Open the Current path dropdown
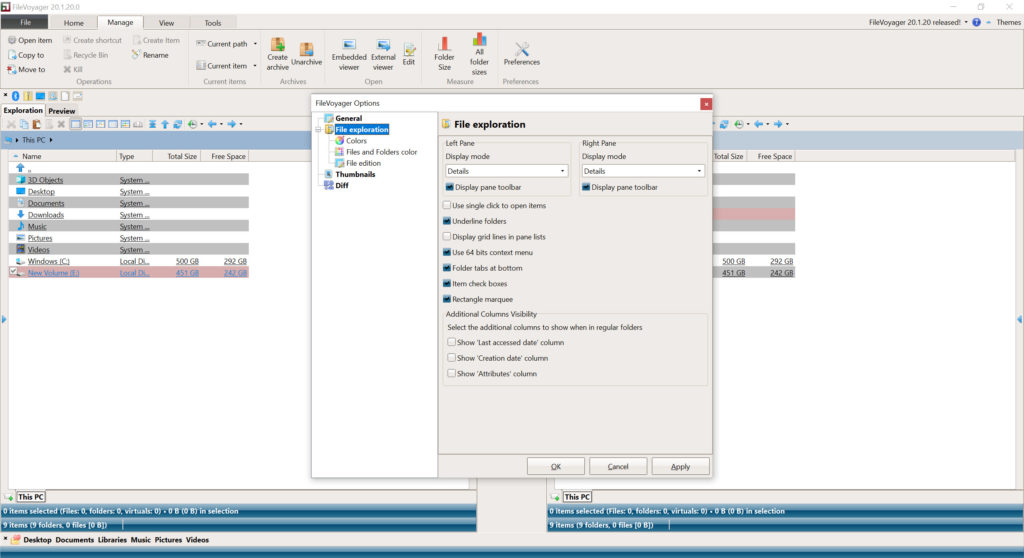This screenshot has width=1024, height=558. [x=255, y=44]
